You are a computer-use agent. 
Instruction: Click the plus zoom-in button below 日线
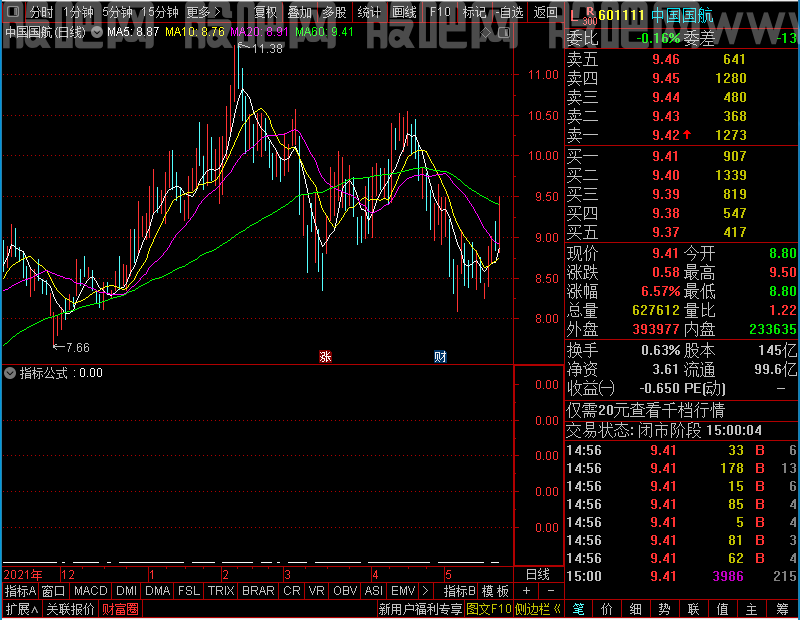[527, 591]
